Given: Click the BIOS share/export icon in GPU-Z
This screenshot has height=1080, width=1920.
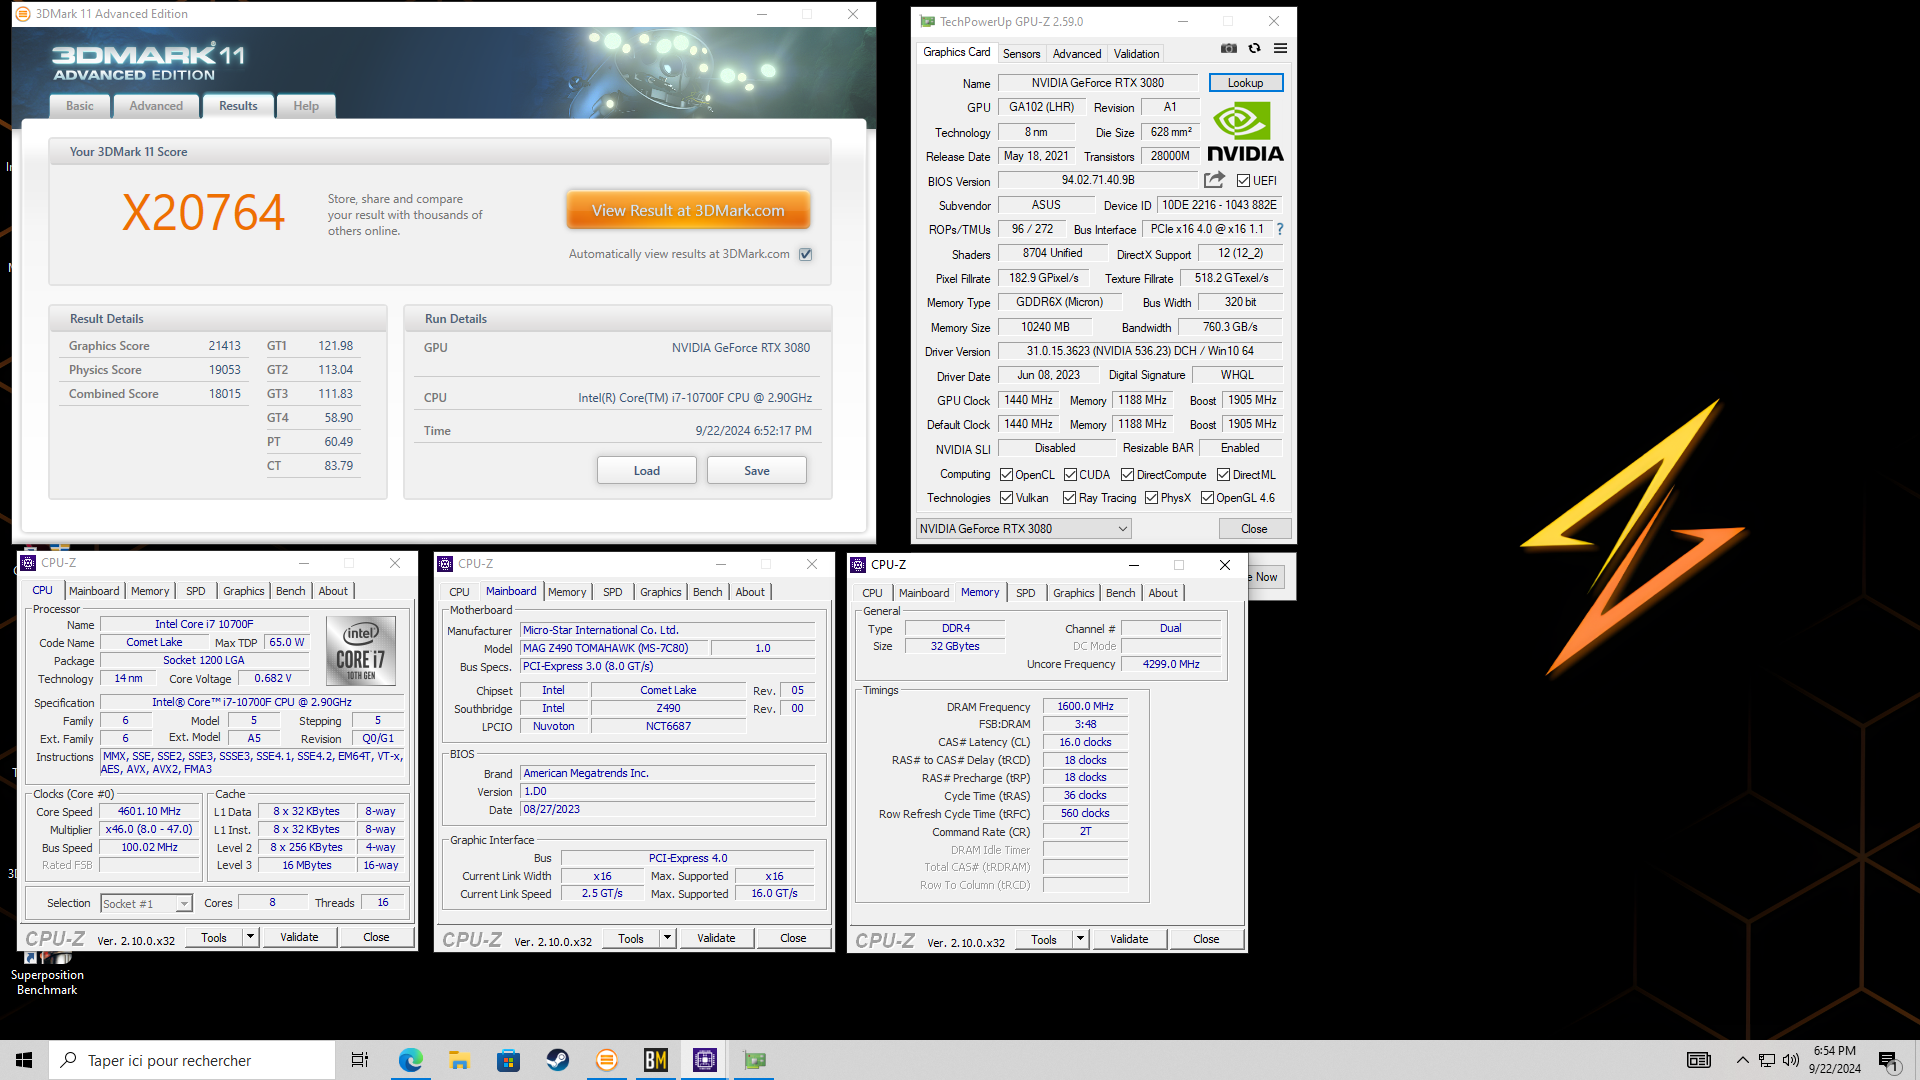Looking at the screenshot, I should (1214, 180).
